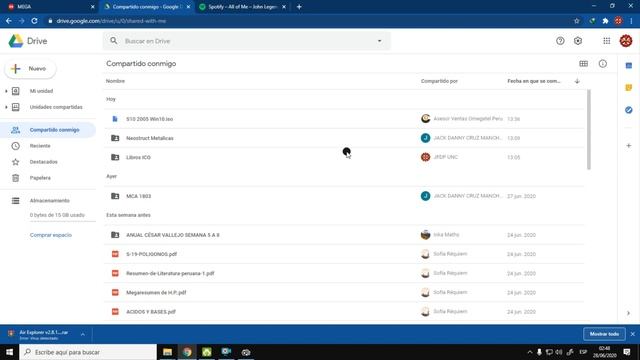Open Google Drive home via the Drive logo

pos(28,41)
